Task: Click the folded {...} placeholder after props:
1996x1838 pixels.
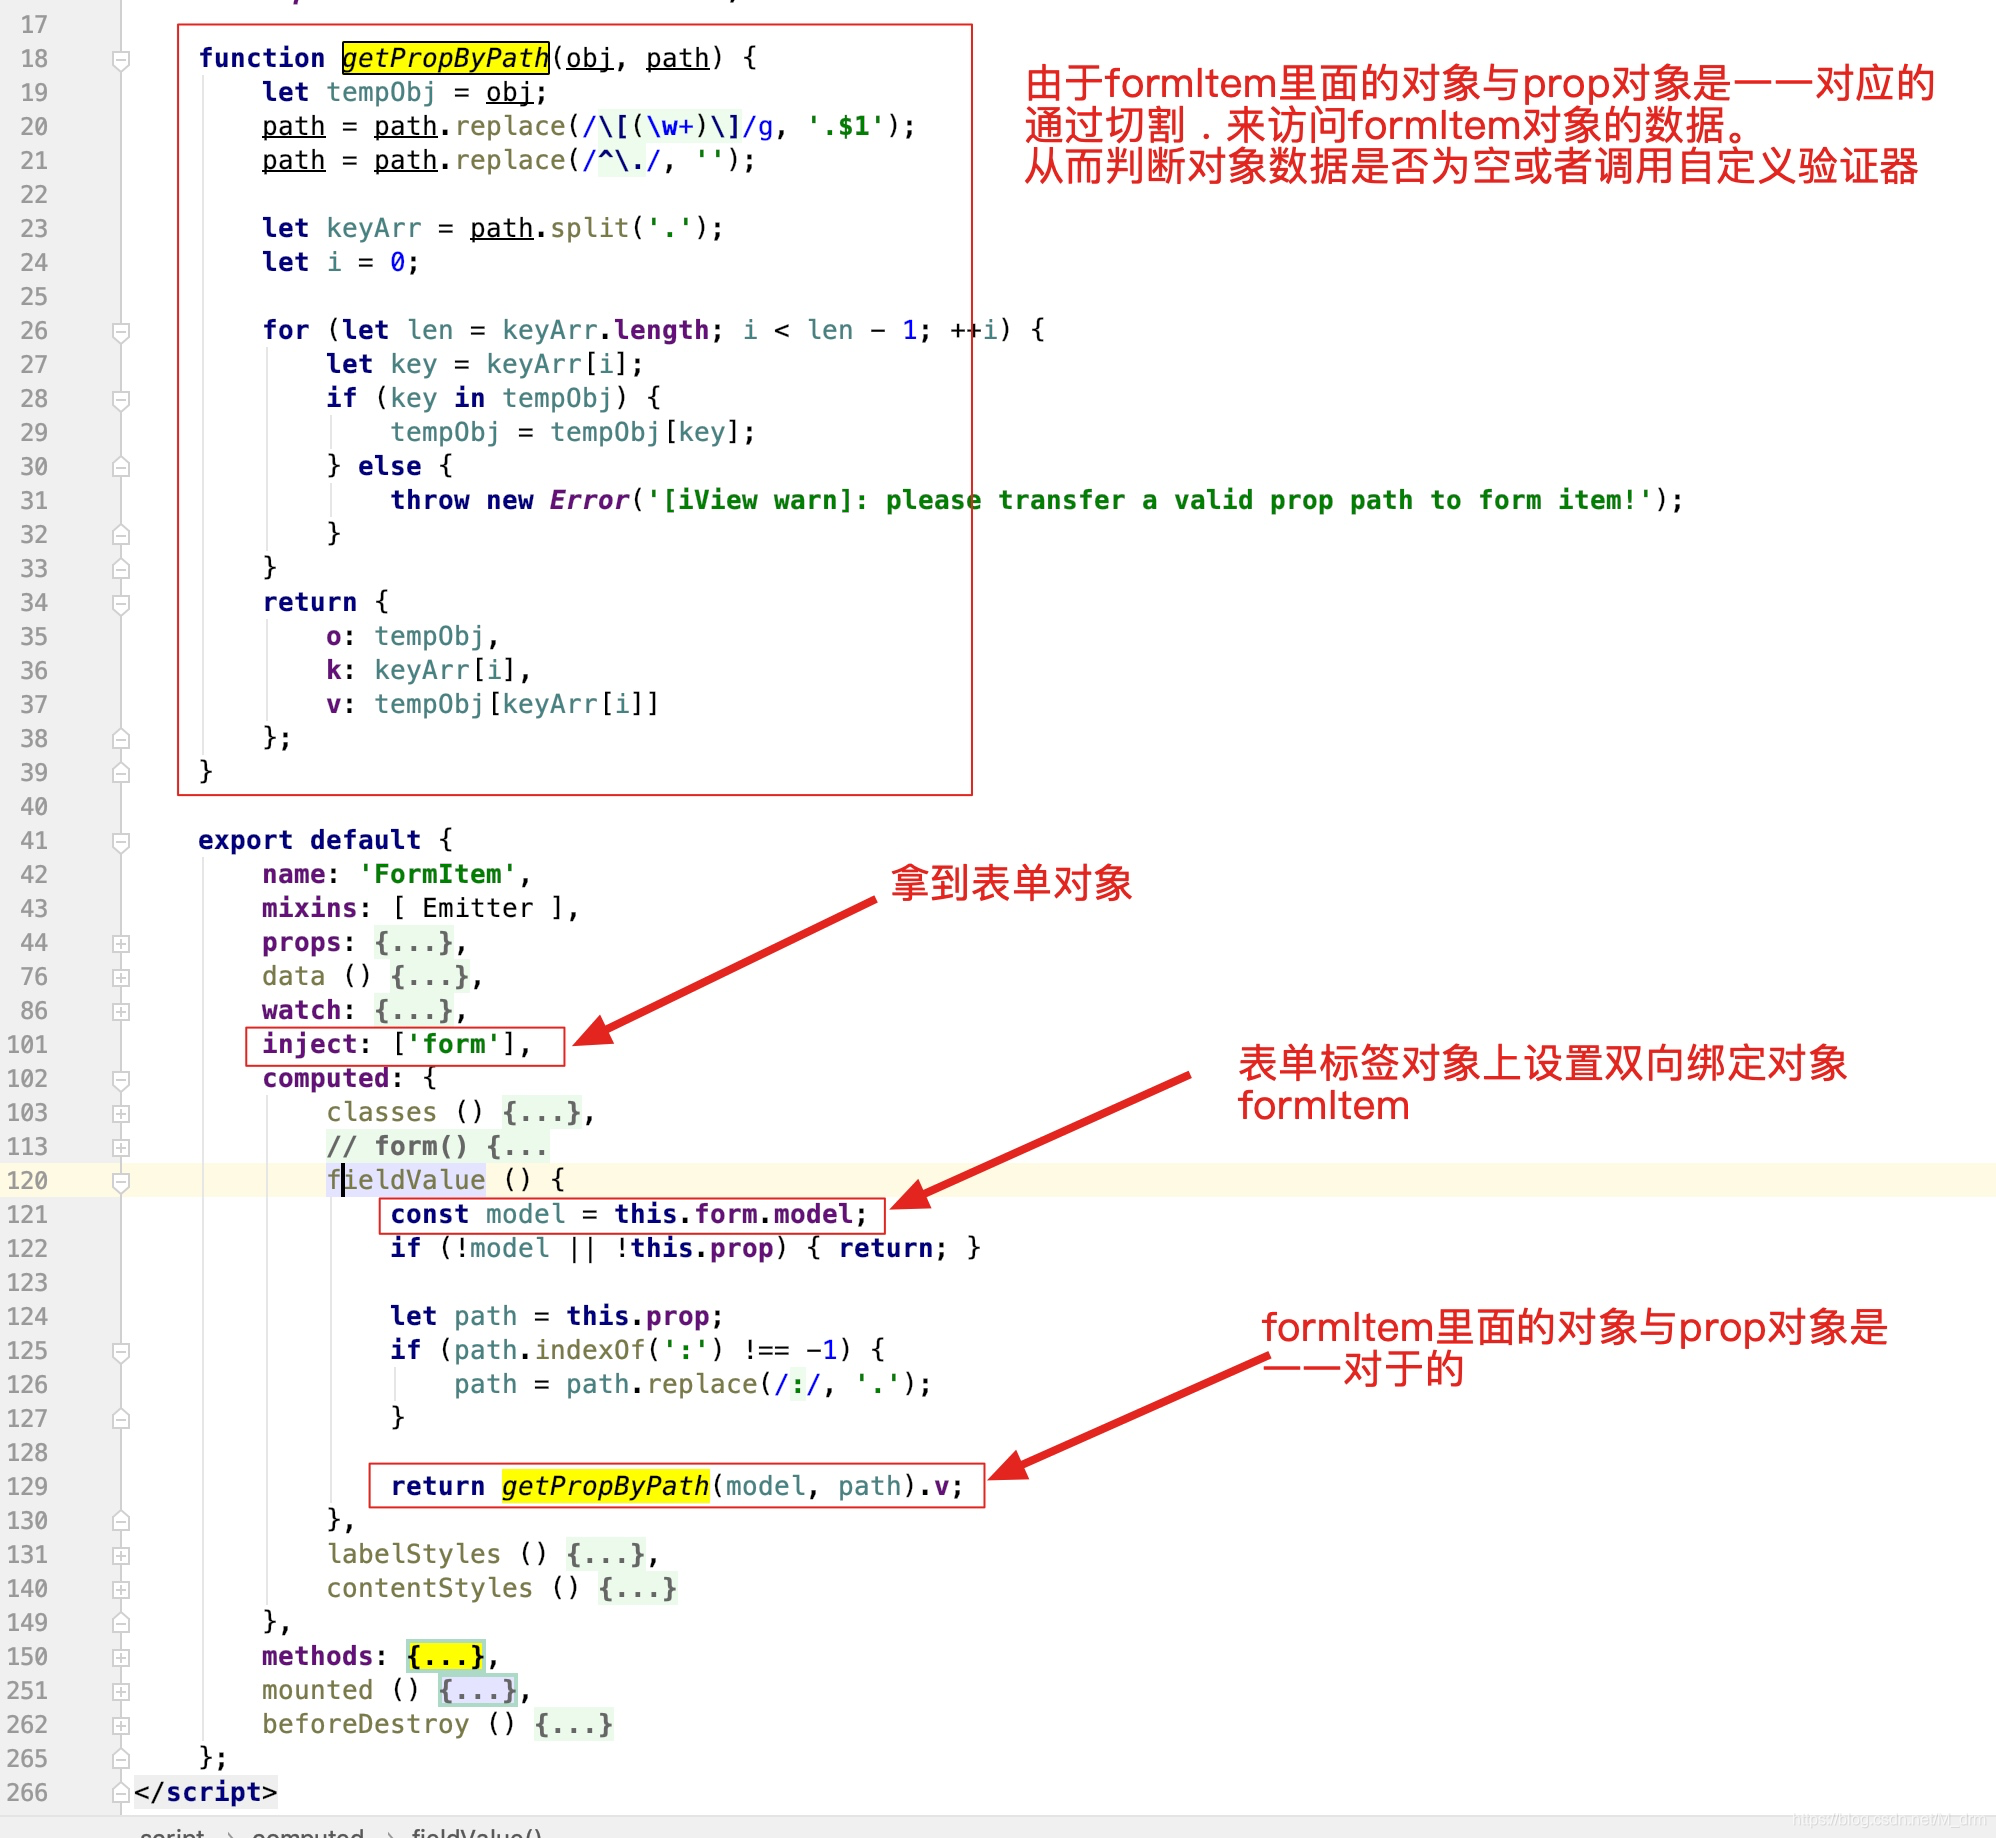Action: 414,942
